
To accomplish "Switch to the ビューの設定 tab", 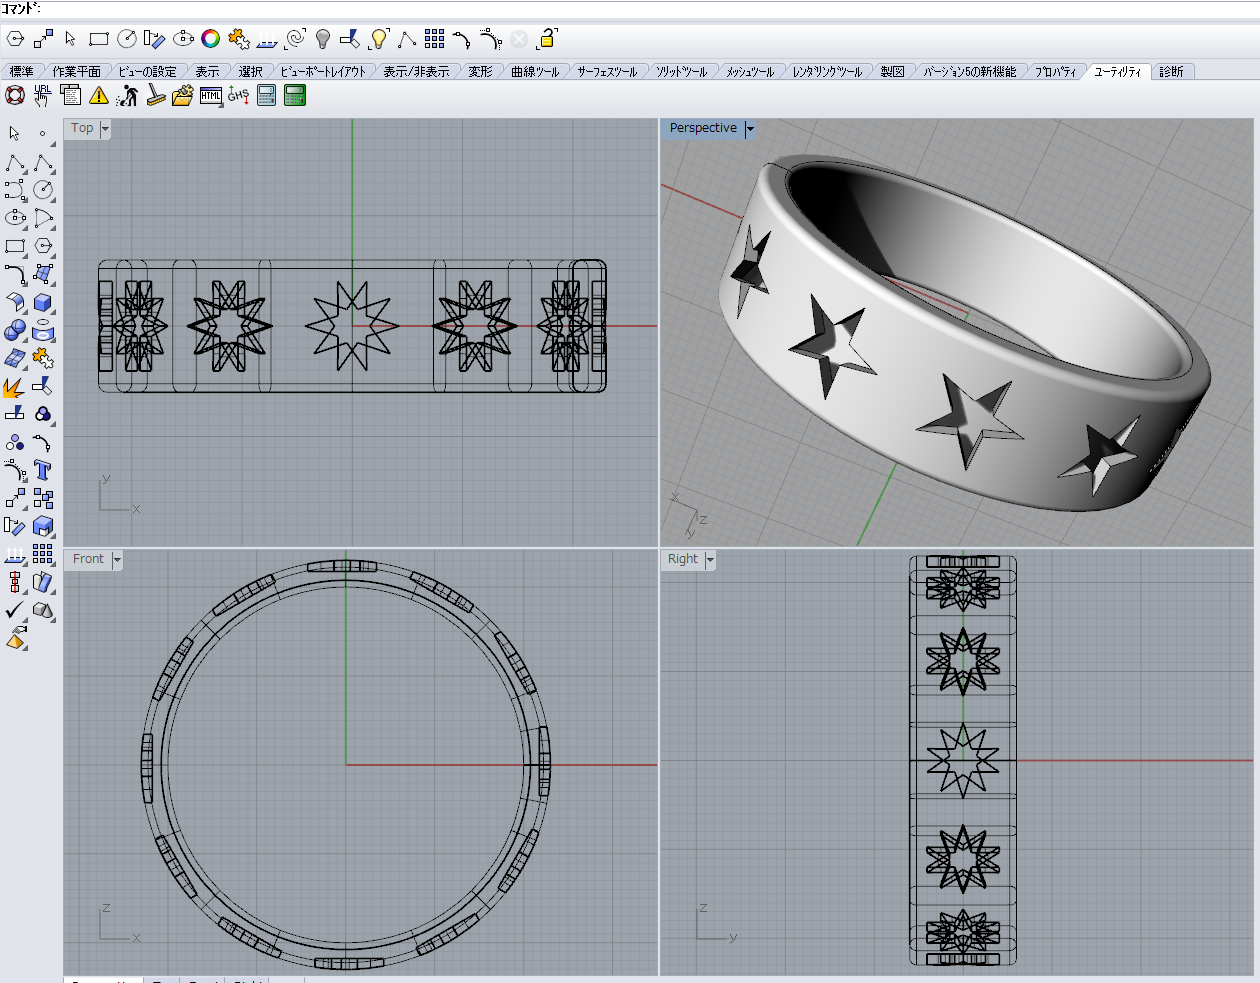I will tap(148, 72).
